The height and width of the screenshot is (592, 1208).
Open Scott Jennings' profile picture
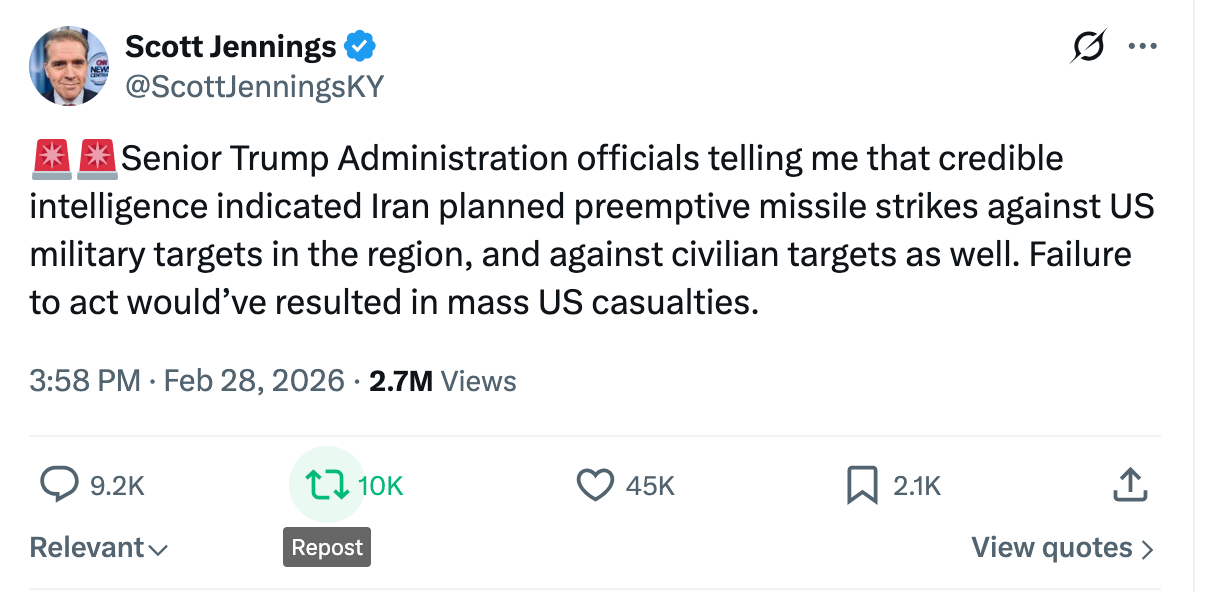[69, 67]
